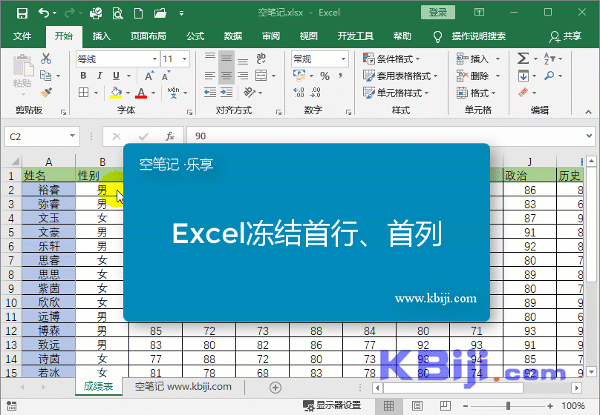
Task: Decrease font size icon
Action: click(166, 76)
